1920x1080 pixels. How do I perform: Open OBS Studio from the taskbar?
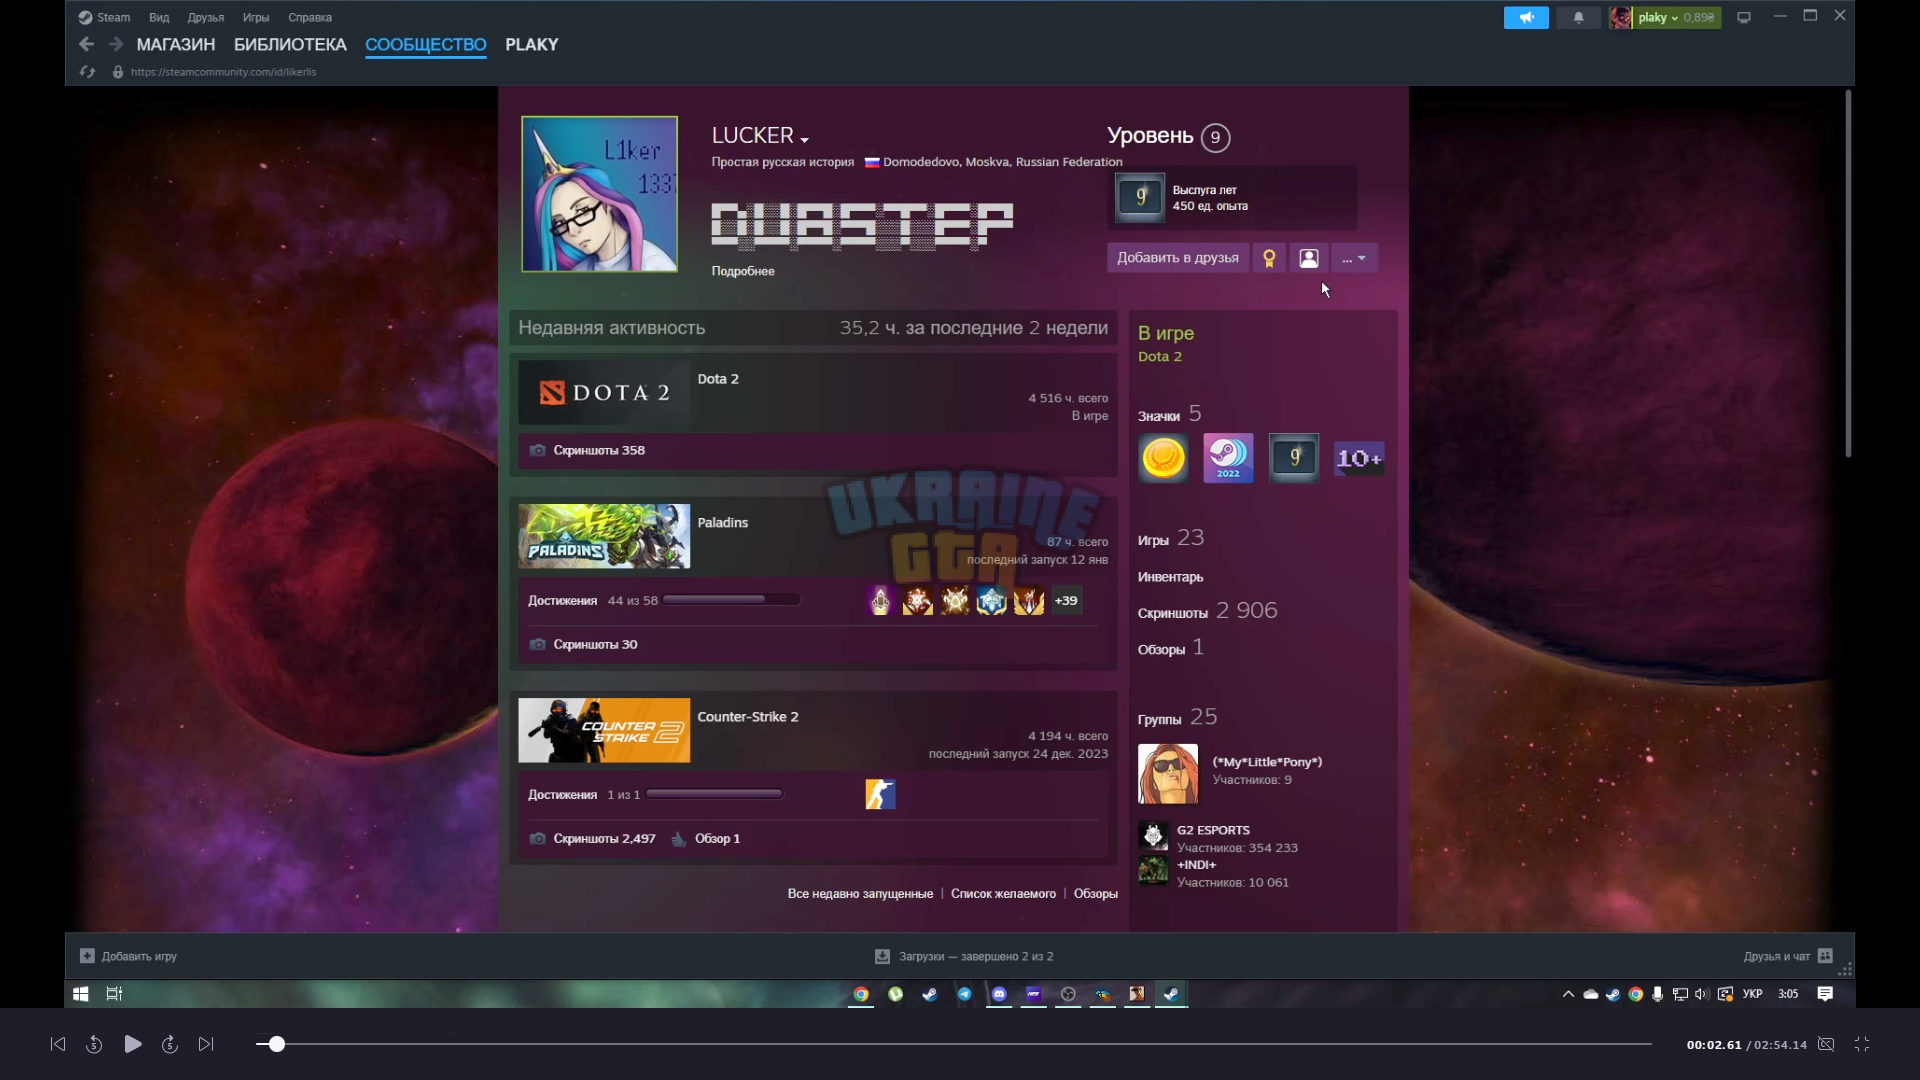pos(1068,994)
